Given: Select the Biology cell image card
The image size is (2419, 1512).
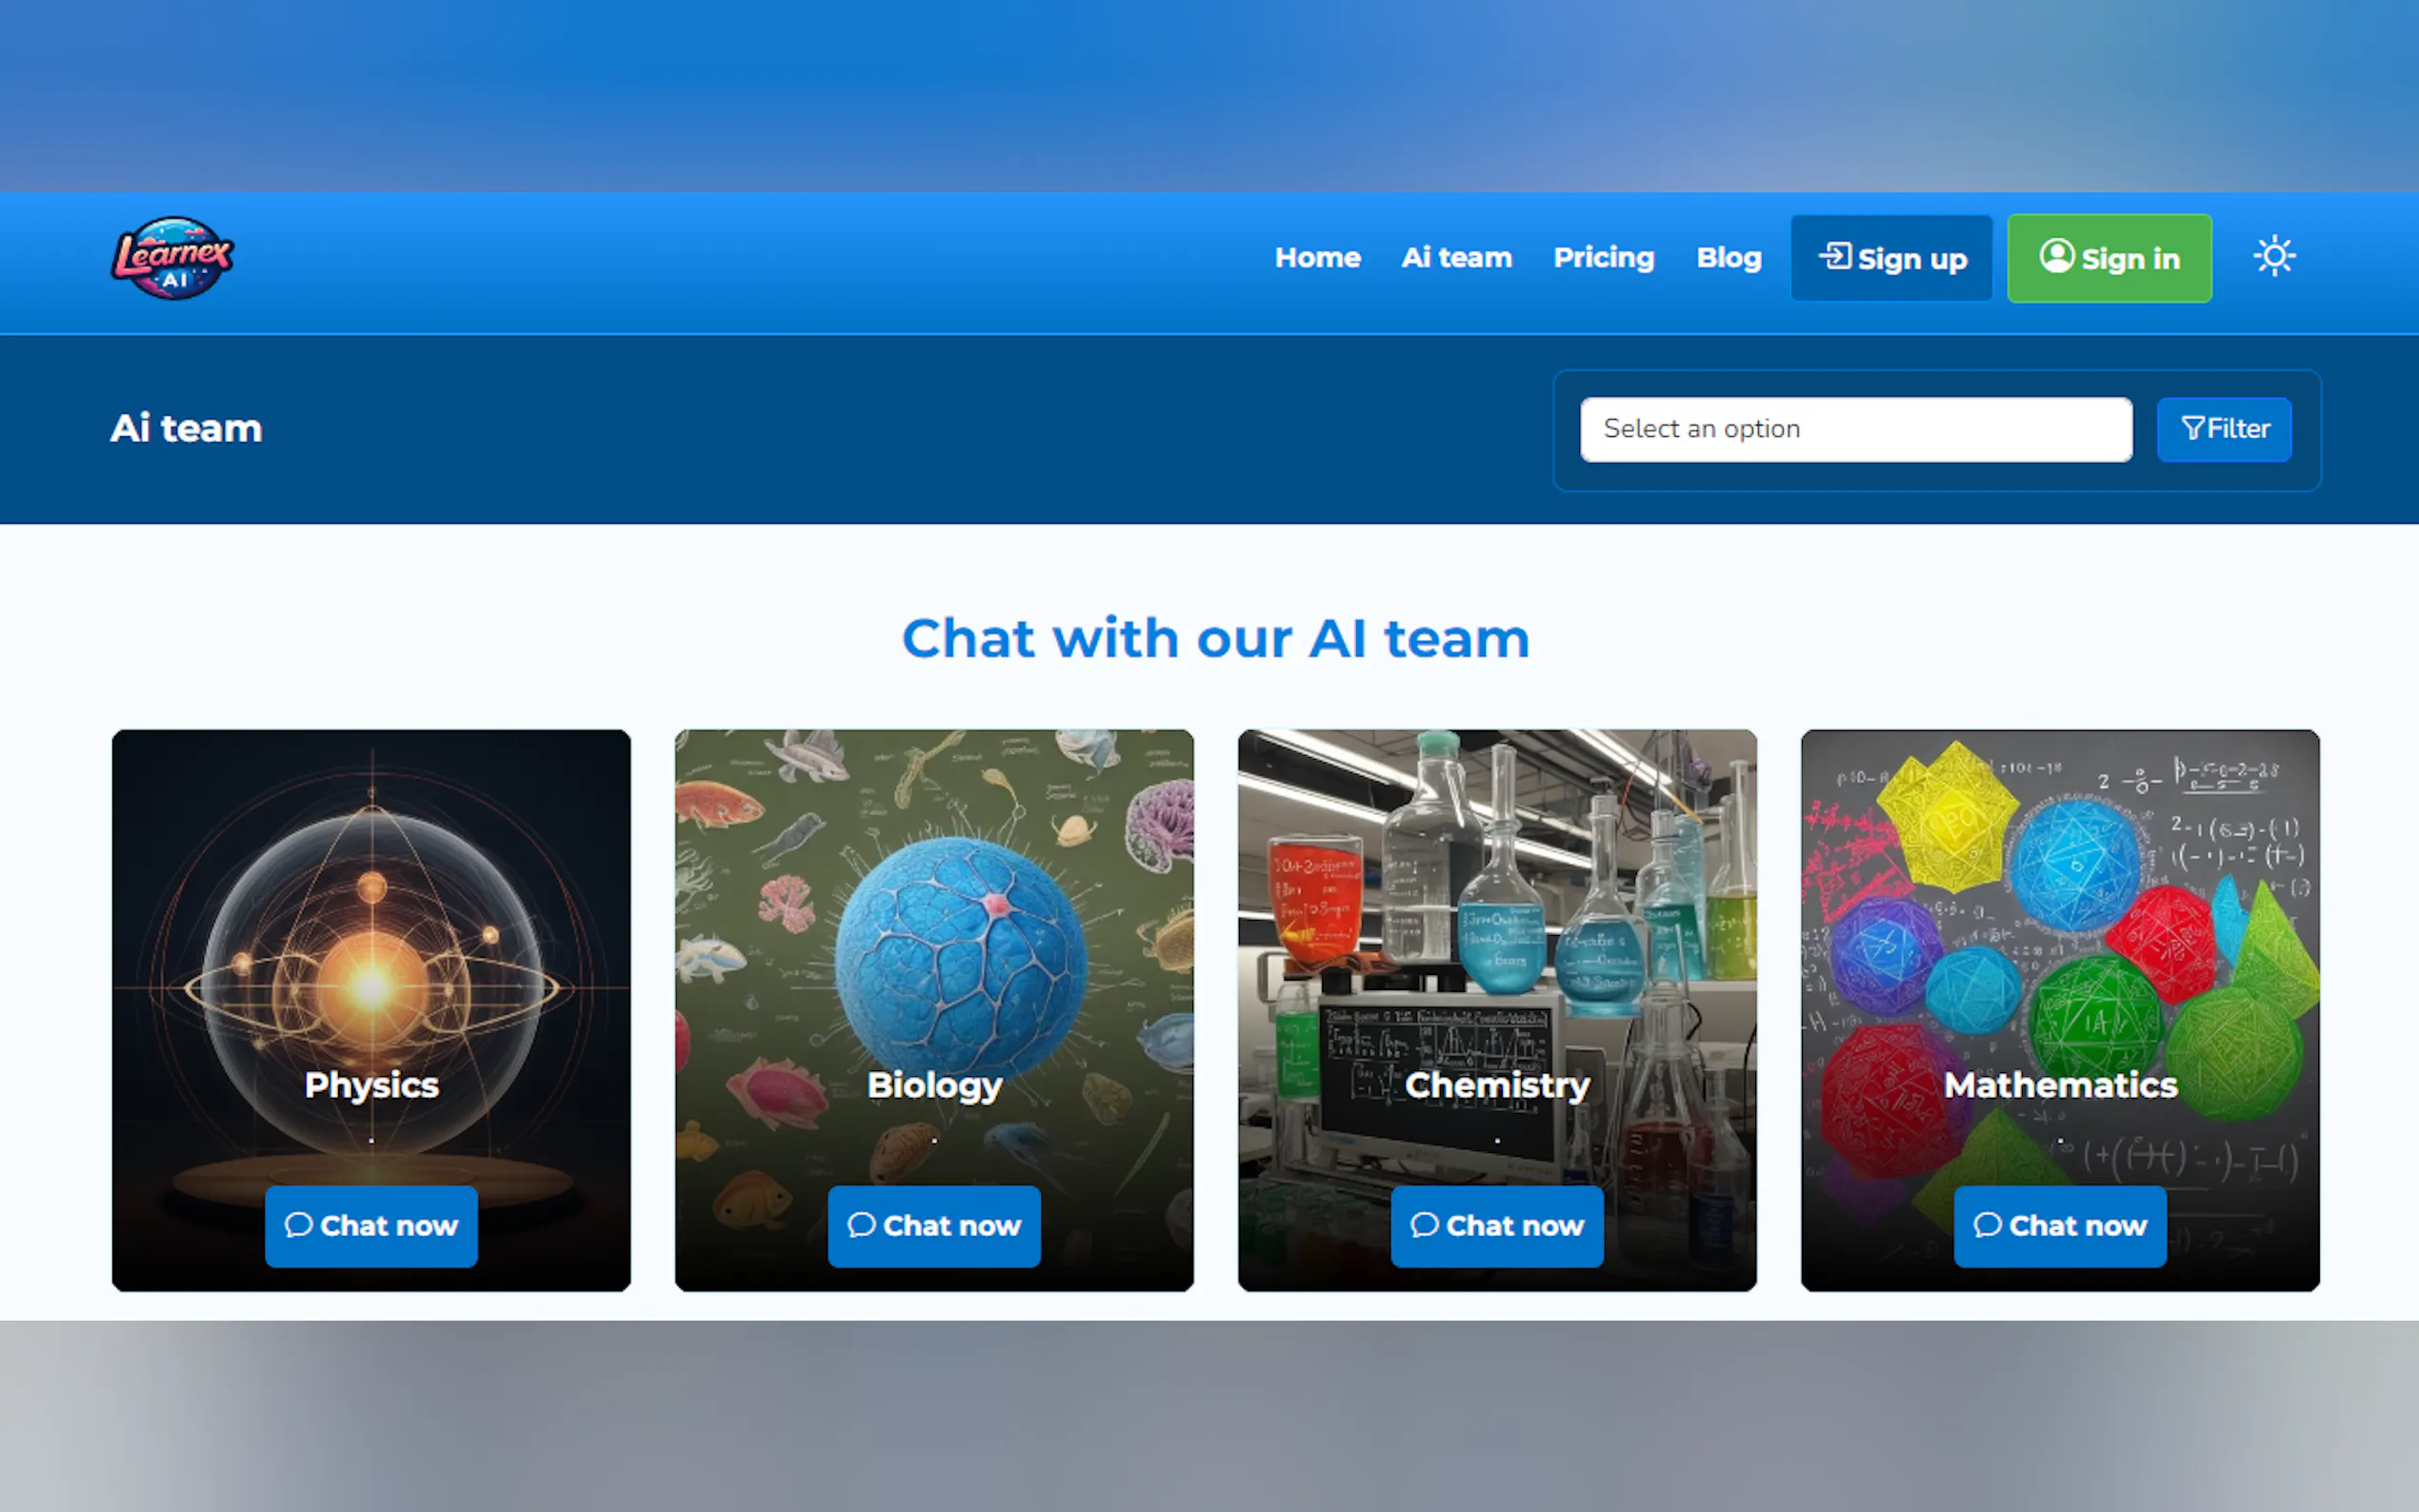Looking at the screenshot, I should (934, 1010).
